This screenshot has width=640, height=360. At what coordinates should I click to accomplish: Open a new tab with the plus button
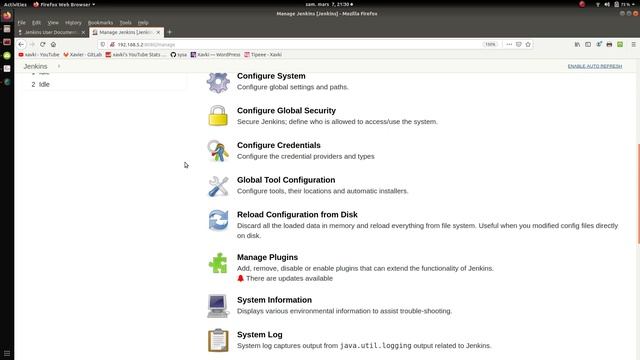169,32
